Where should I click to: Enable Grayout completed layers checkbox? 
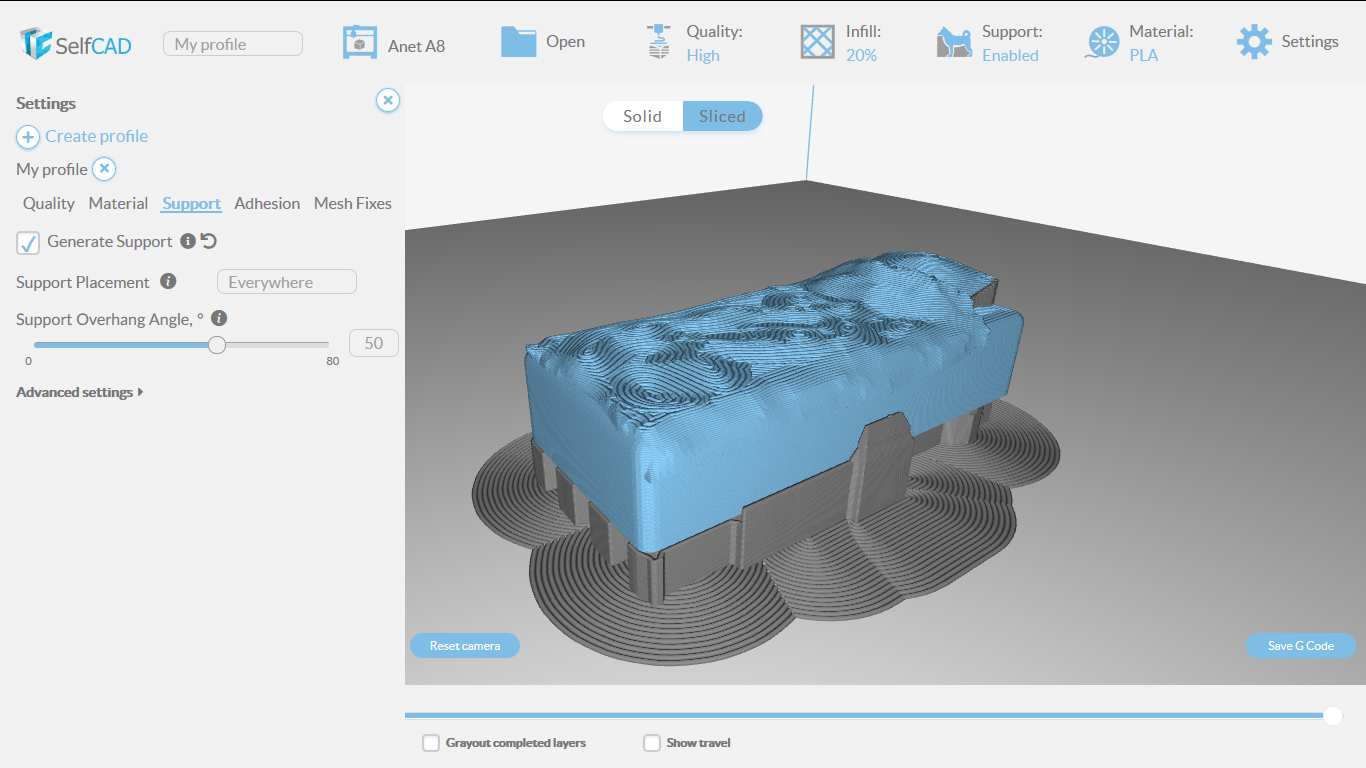(x=431, y=743)
